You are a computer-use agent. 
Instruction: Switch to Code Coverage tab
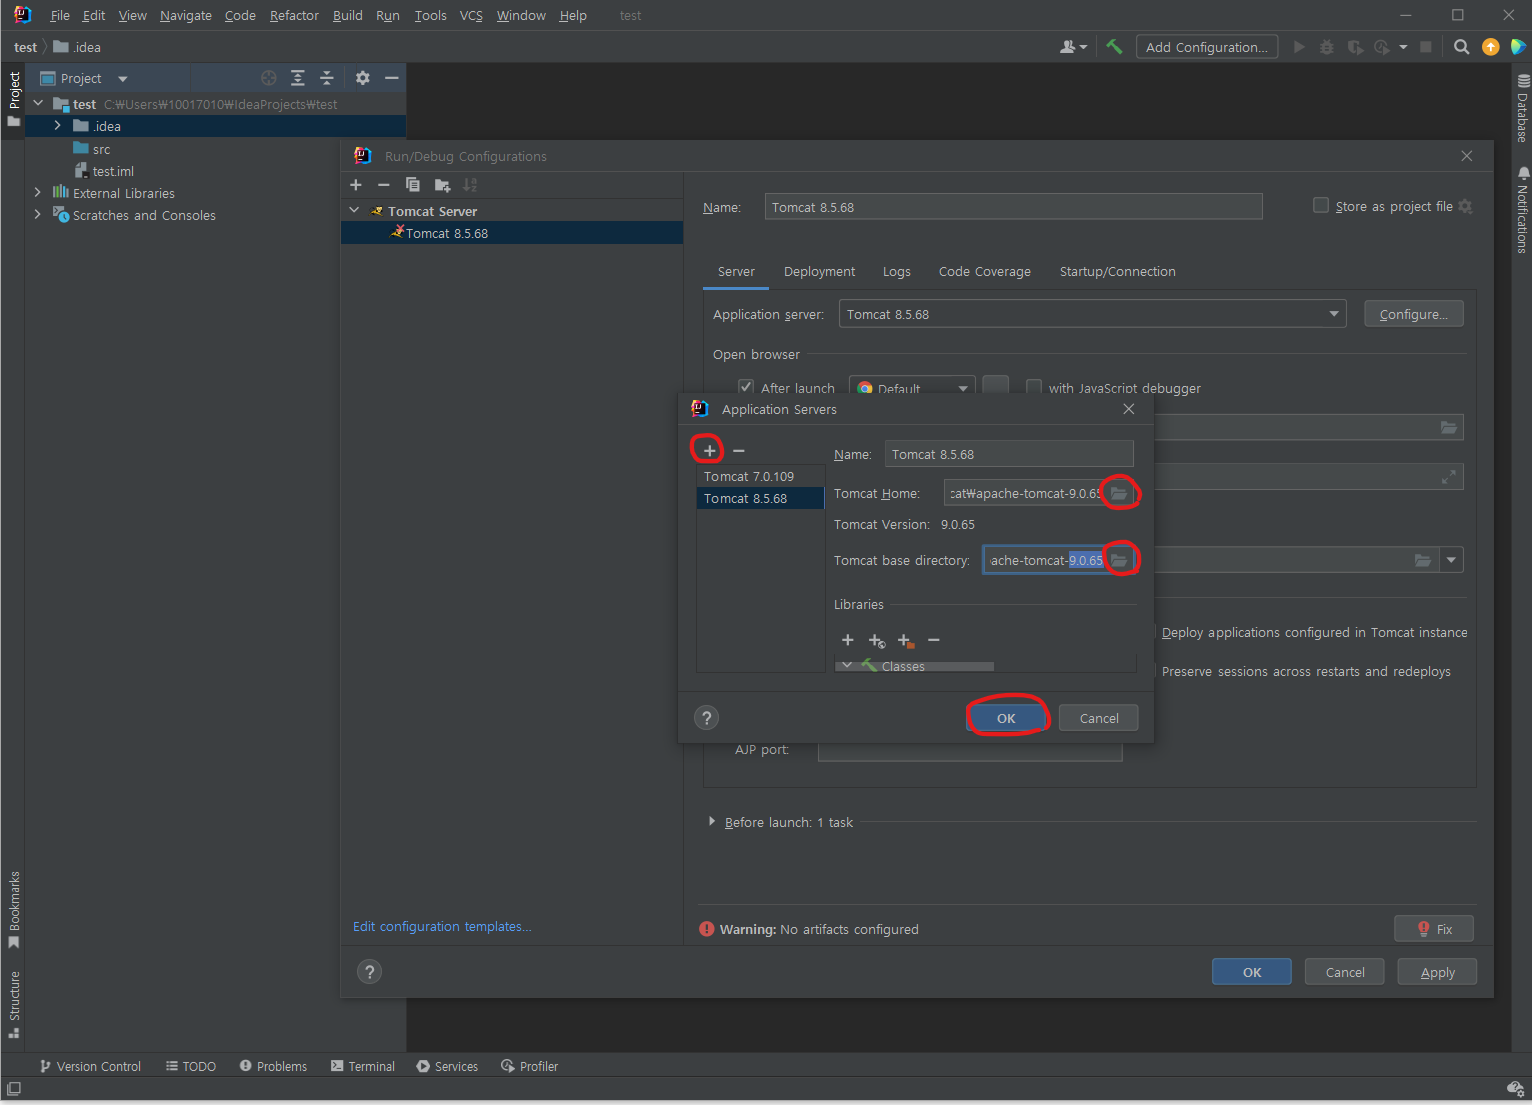(985, 271)
